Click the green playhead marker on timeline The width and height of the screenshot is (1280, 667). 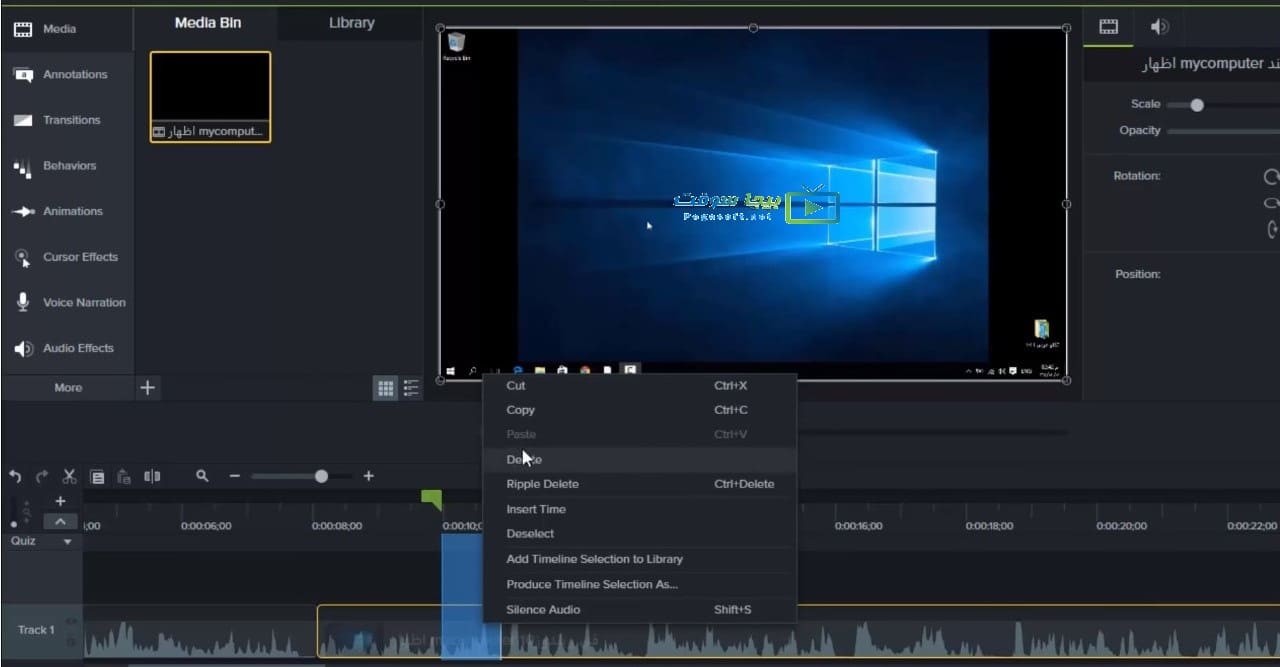click(432, 498)
